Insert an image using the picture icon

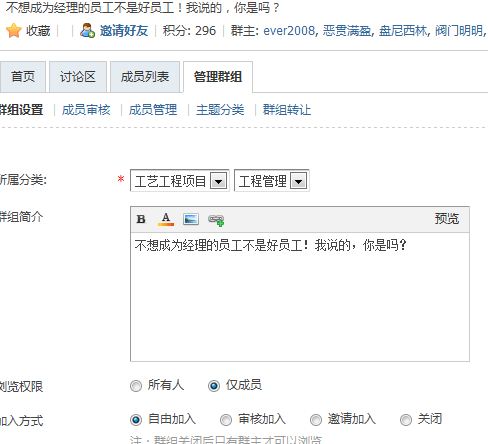click(x=191, y=219)
